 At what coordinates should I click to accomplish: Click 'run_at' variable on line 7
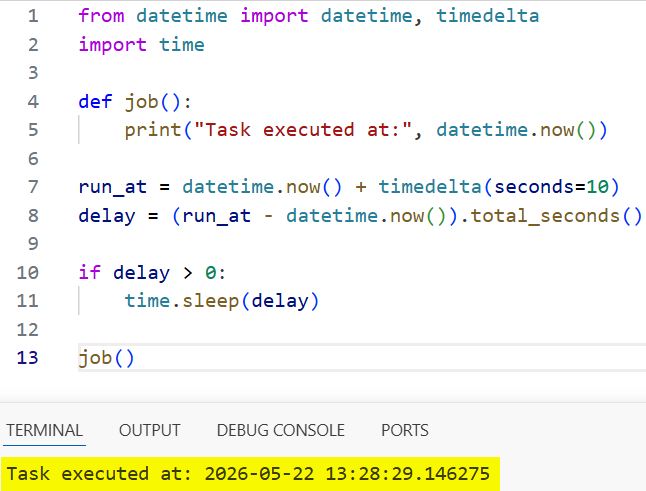112,187
